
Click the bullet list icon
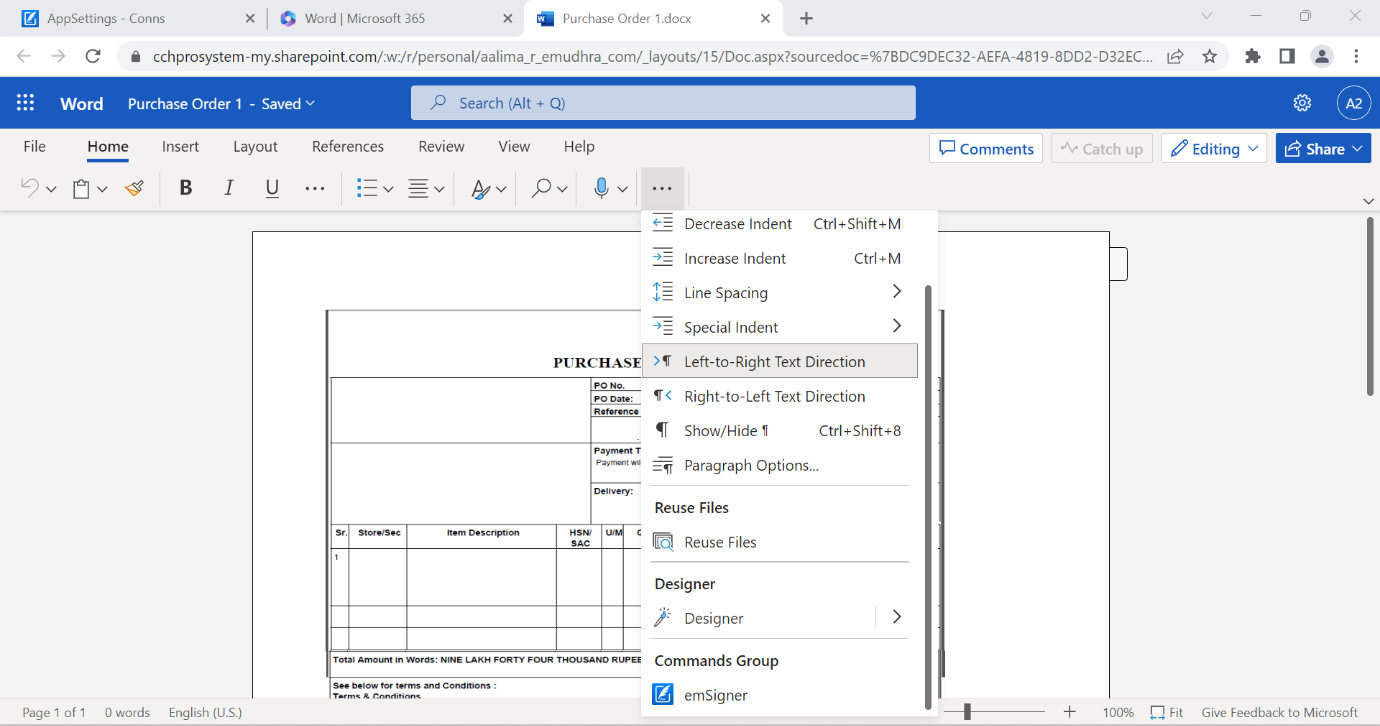coord(366,188)
